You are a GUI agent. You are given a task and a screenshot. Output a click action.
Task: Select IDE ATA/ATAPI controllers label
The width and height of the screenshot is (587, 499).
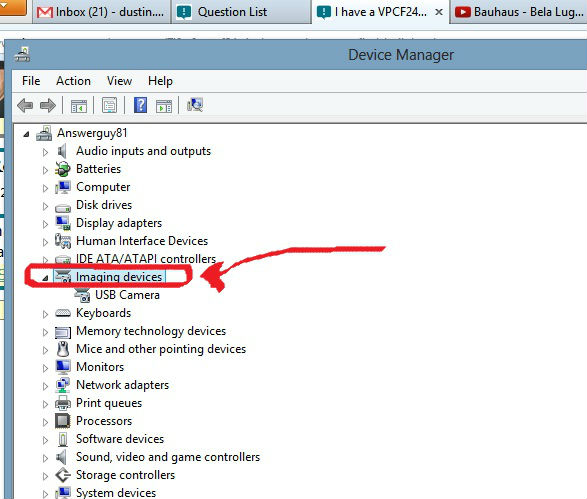pos(146,259)
